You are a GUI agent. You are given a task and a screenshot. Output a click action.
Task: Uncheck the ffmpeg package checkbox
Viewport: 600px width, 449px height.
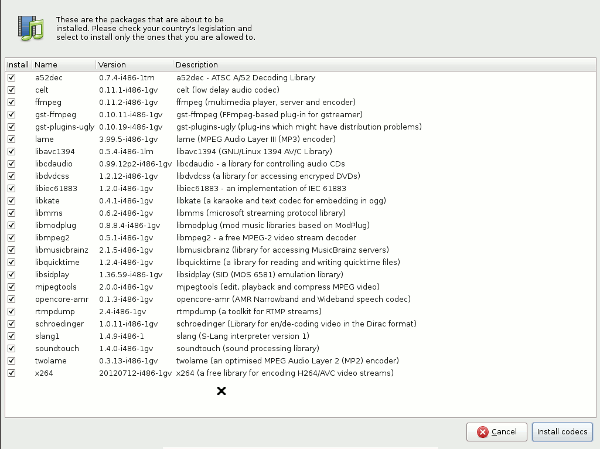click(x=11, y=102)
